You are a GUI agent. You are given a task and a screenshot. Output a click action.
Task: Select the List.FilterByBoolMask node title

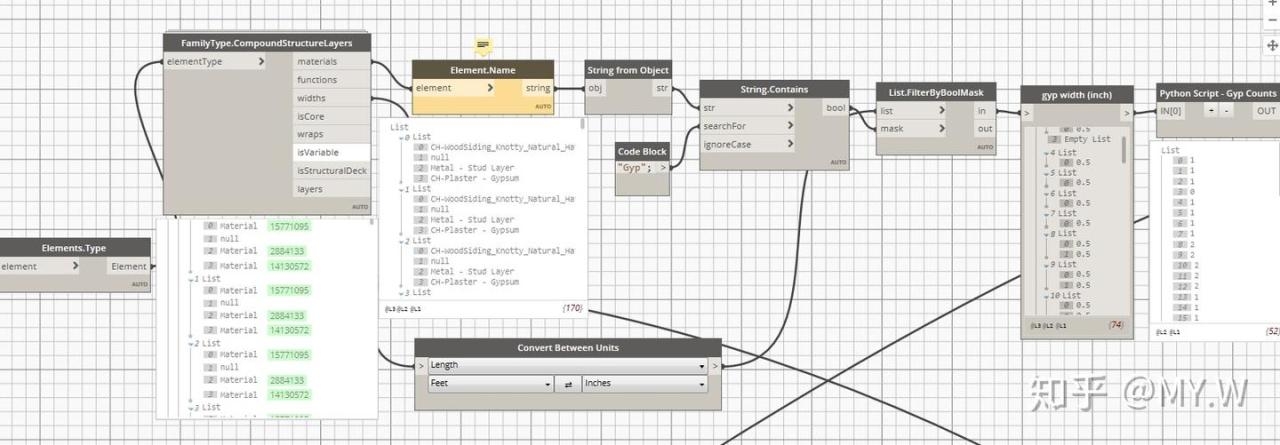click(936, 92)
